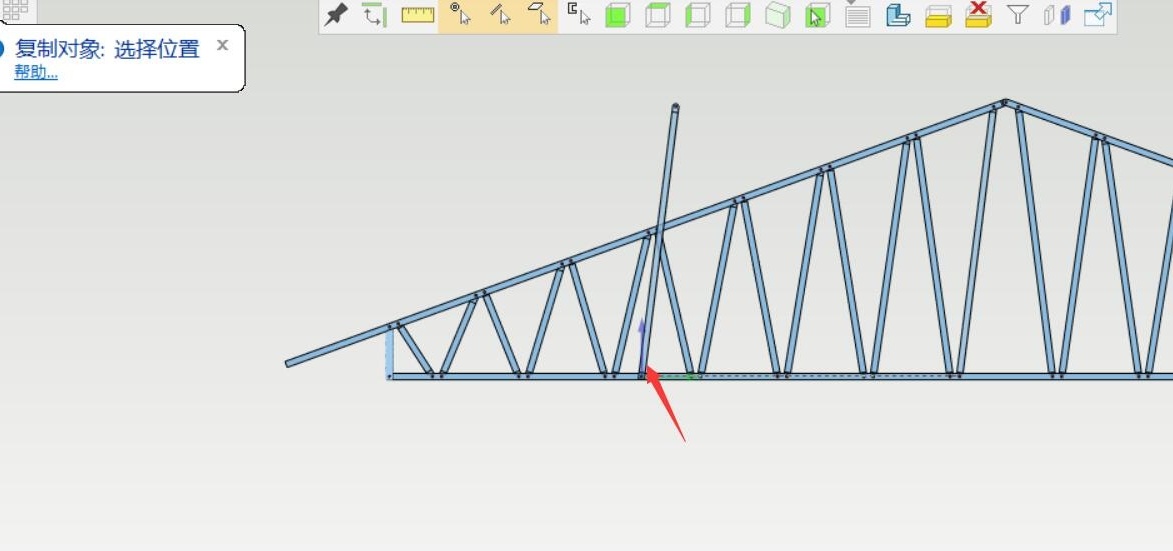This screenshot has width=1173, height=551.
Task: Click the pale green angled box icon
Action: coord(777,15)
